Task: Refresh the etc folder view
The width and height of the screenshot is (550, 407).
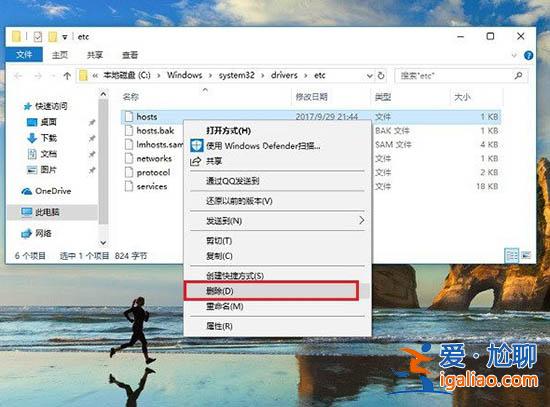Action: click(381, 75)
